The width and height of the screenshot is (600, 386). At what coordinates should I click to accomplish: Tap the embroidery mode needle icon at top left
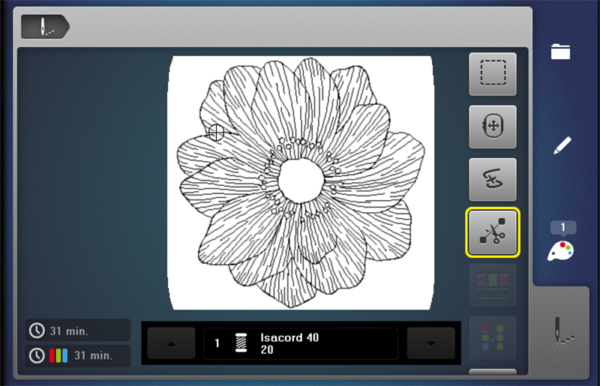pos(45,27)
